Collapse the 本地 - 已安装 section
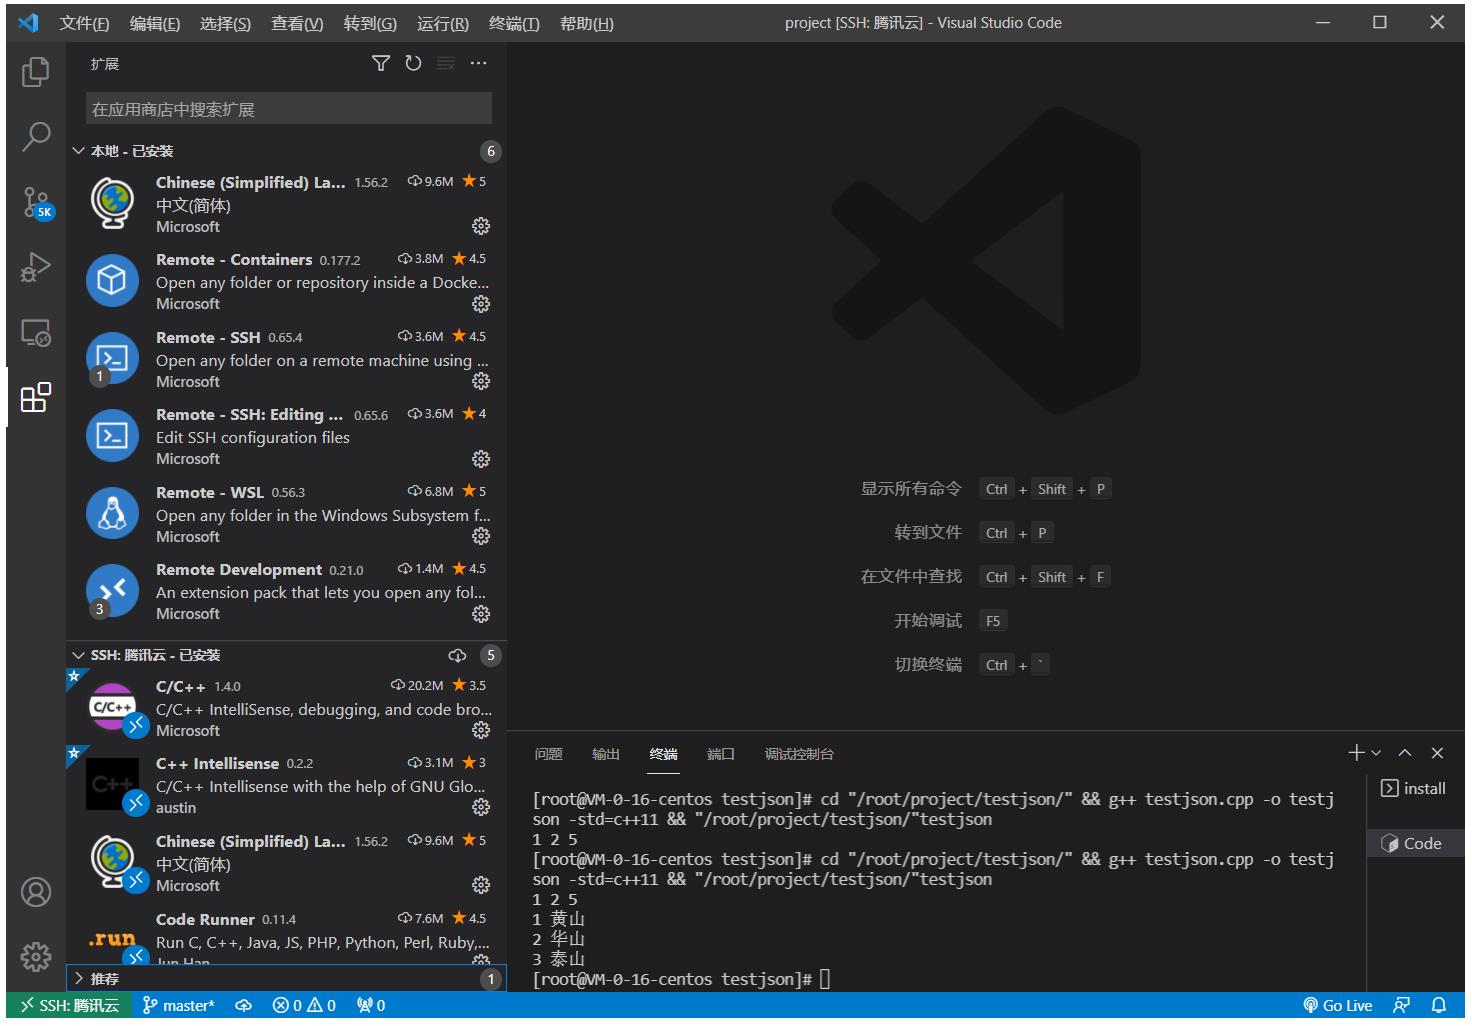The width and height of the screenshot is (1472, 1026). coord(286,151)
